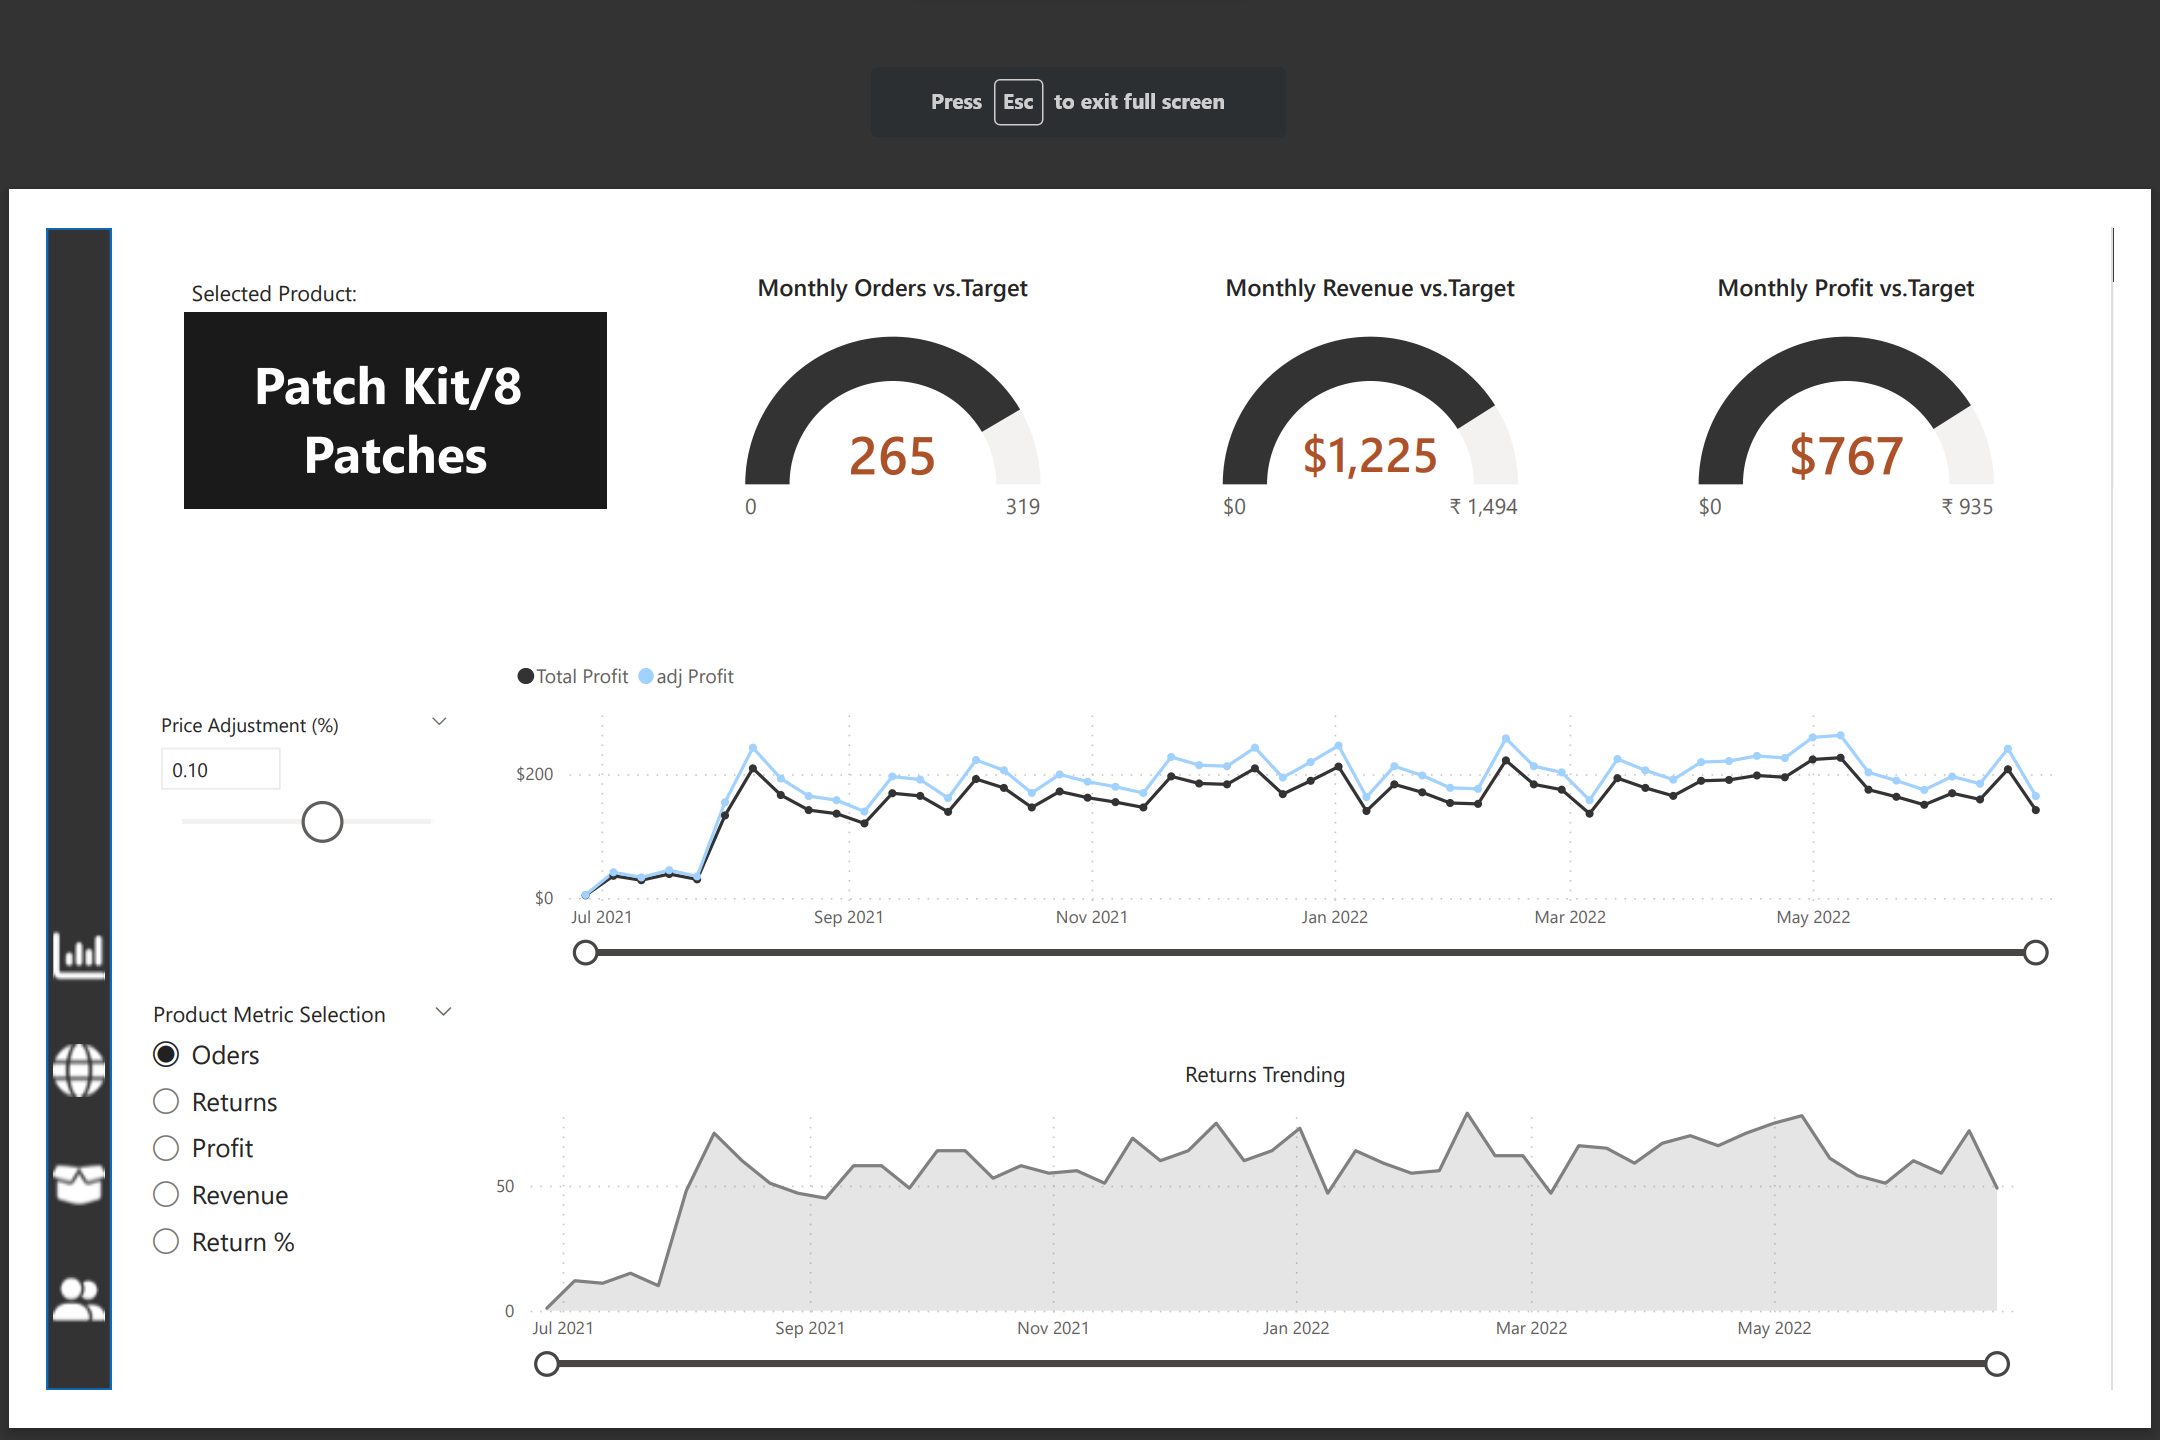This screenshot has width=2160, height=1440.
Task: Click the right range handle below Returns Trending
Action: [1998, 1362]
